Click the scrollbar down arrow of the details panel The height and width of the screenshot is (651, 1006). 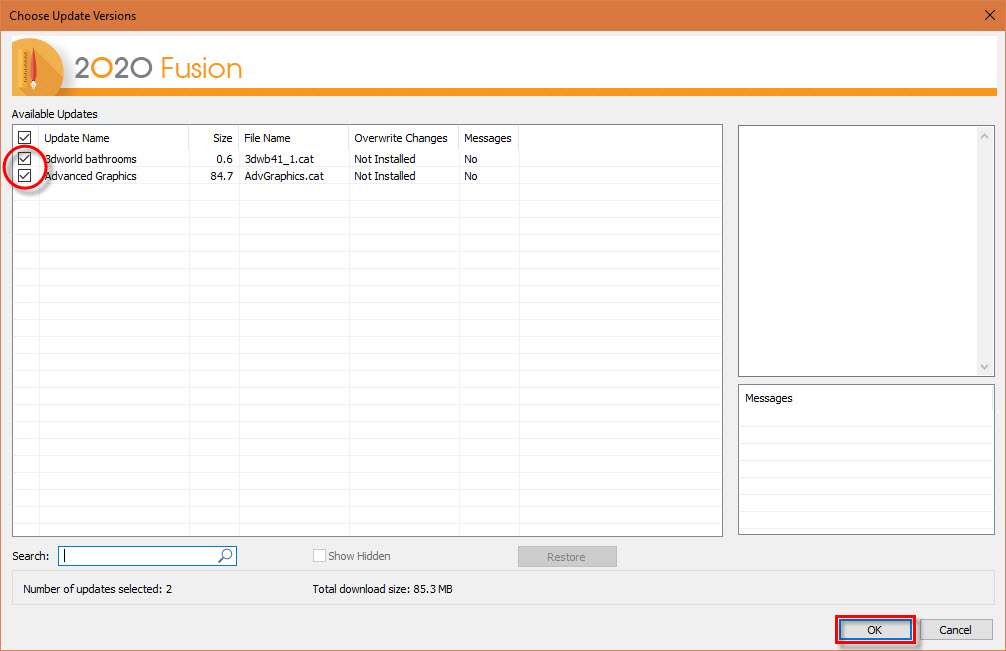[985, 366]
